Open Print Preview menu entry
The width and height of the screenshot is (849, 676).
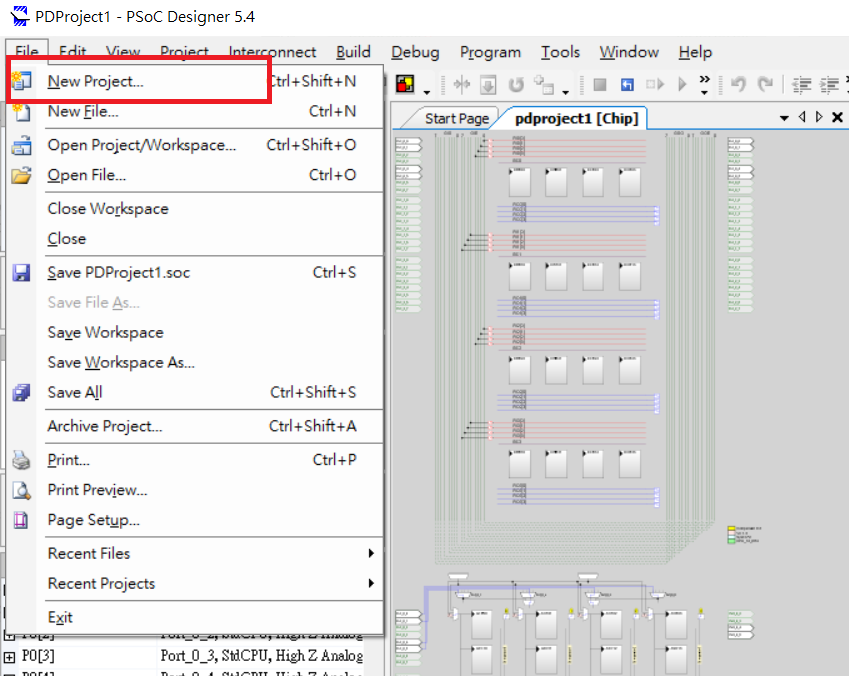click(195, 490)
